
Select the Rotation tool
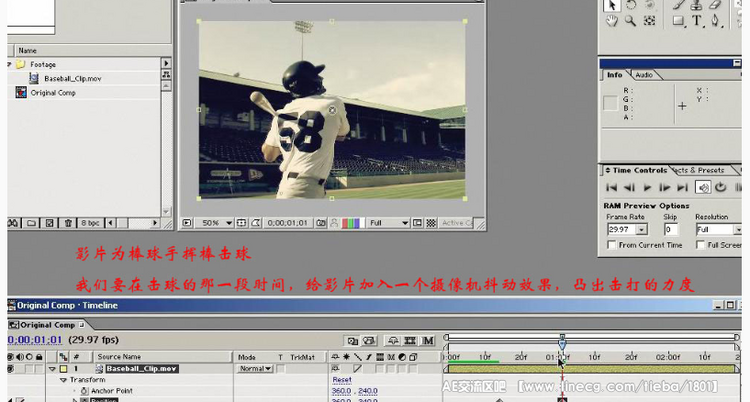pos(630,5)
